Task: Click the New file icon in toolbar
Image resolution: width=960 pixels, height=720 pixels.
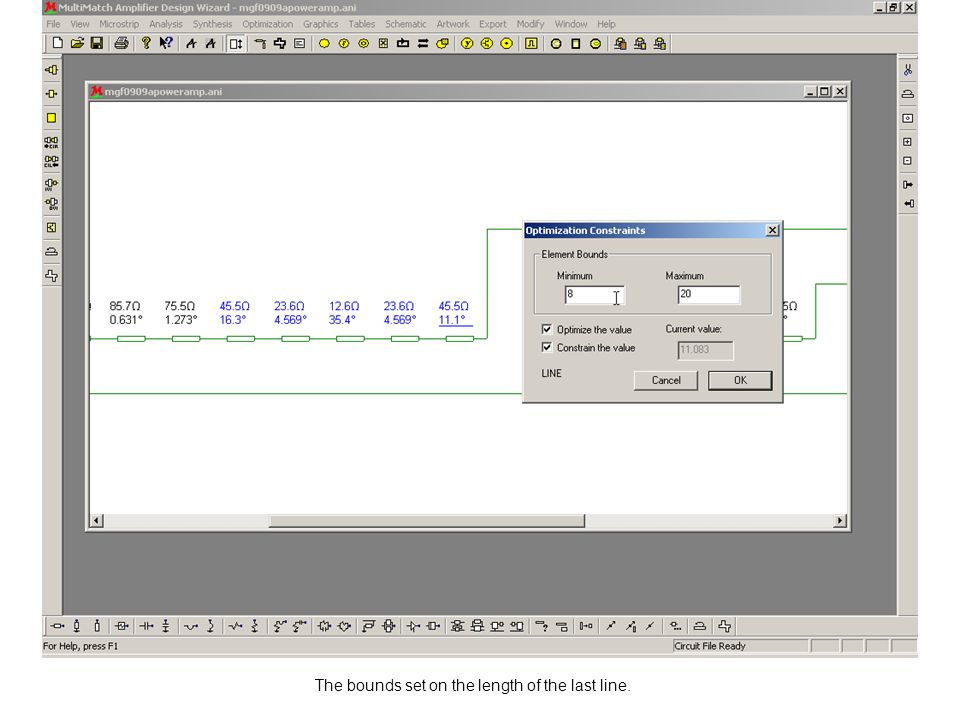Action: click(x=58, y=43)
